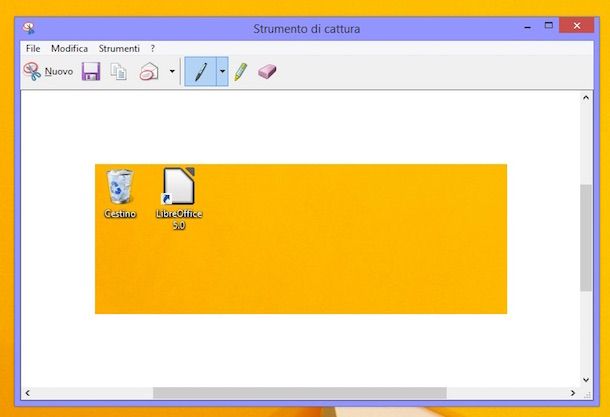The image size is (610, 417).
Task: Open the Strumenti menu
Action: [x=118, y=48]
